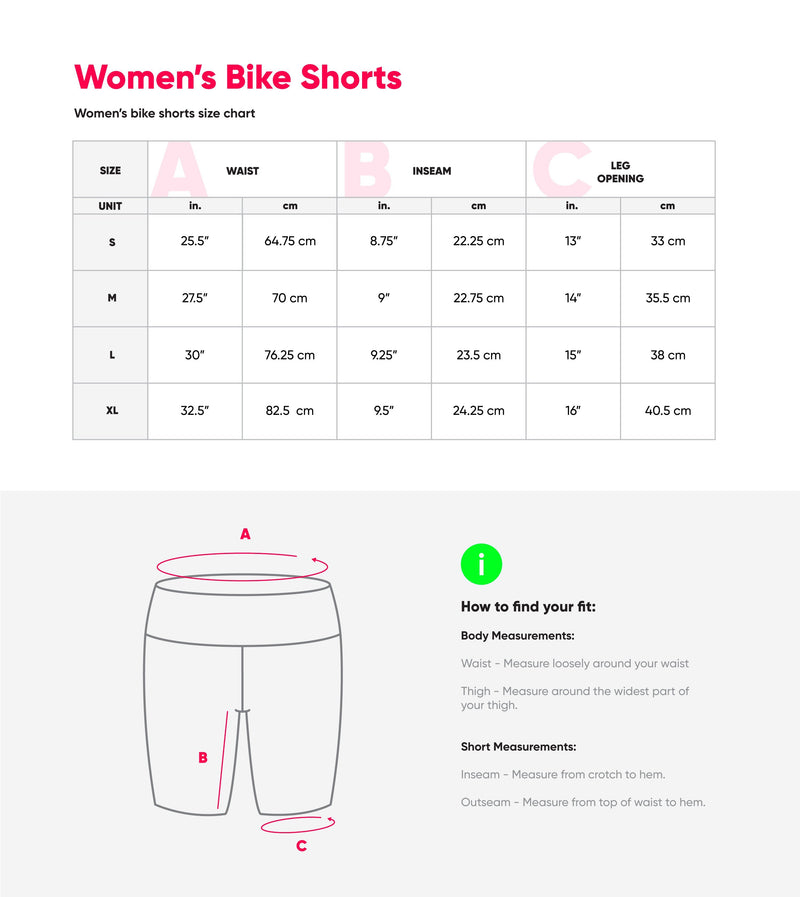
Task: Click the Outseam measurement description
Action: (583, 802)
